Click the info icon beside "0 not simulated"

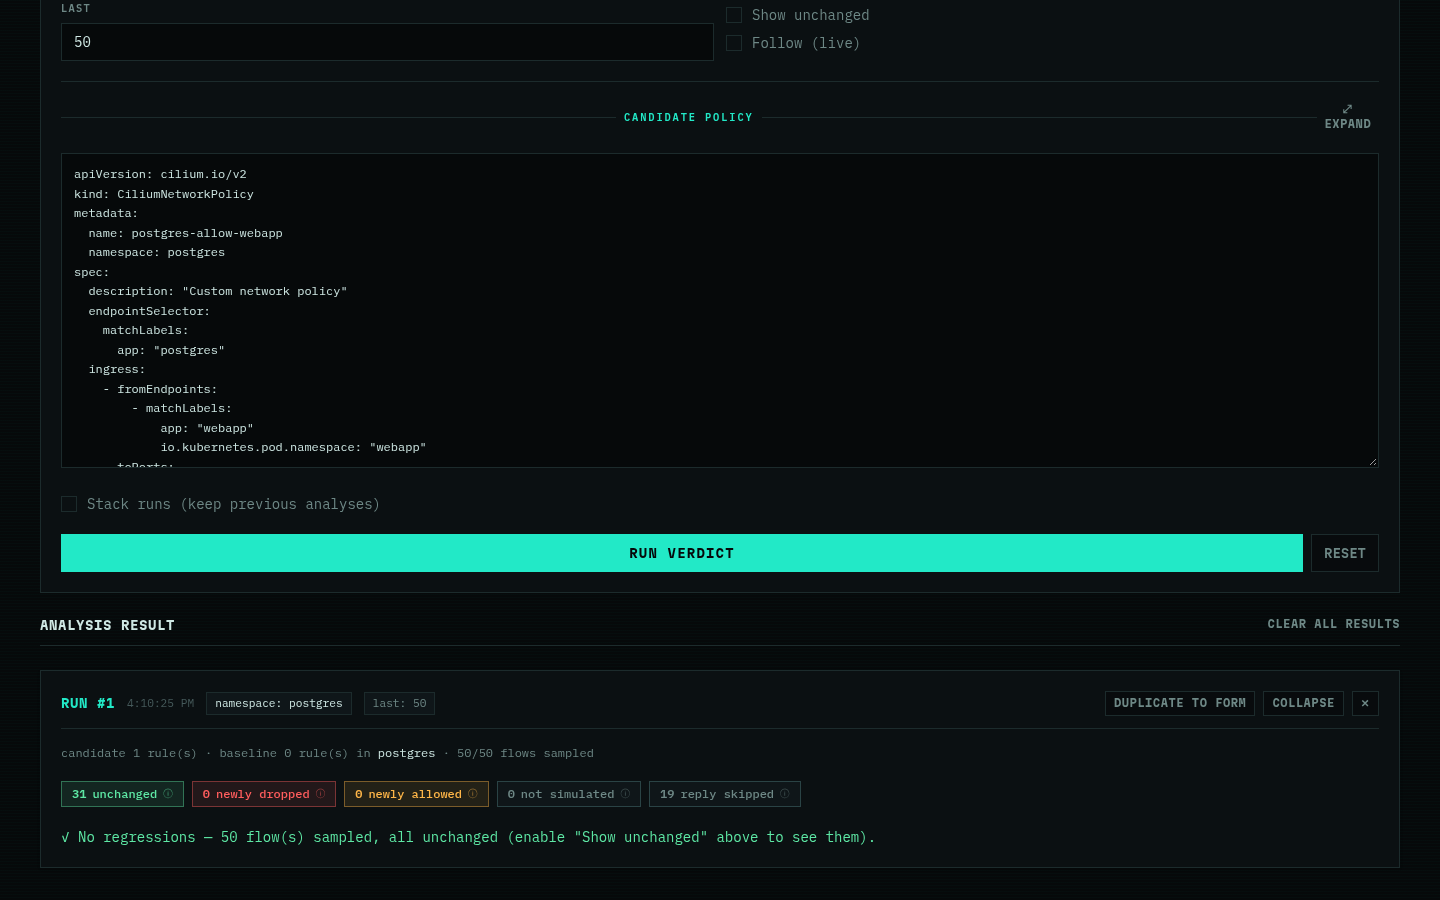click(x=625, y=794)
